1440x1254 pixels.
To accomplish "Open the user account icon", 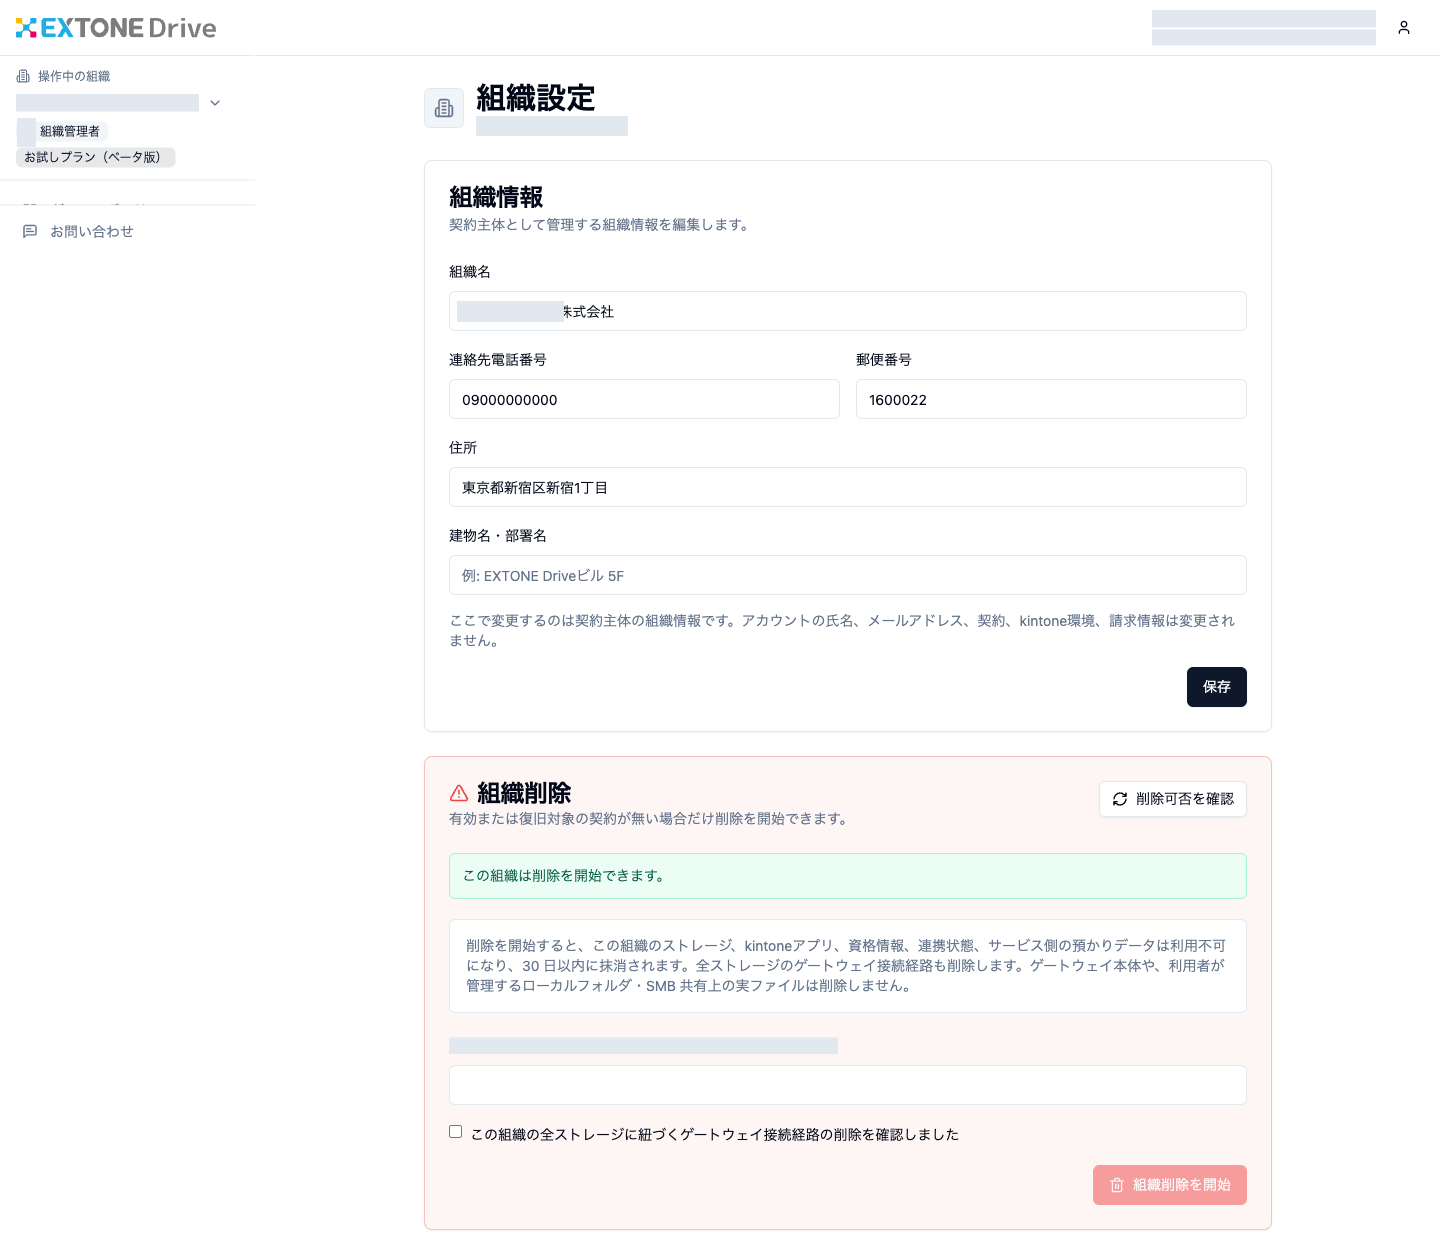I will (1404, 28).
